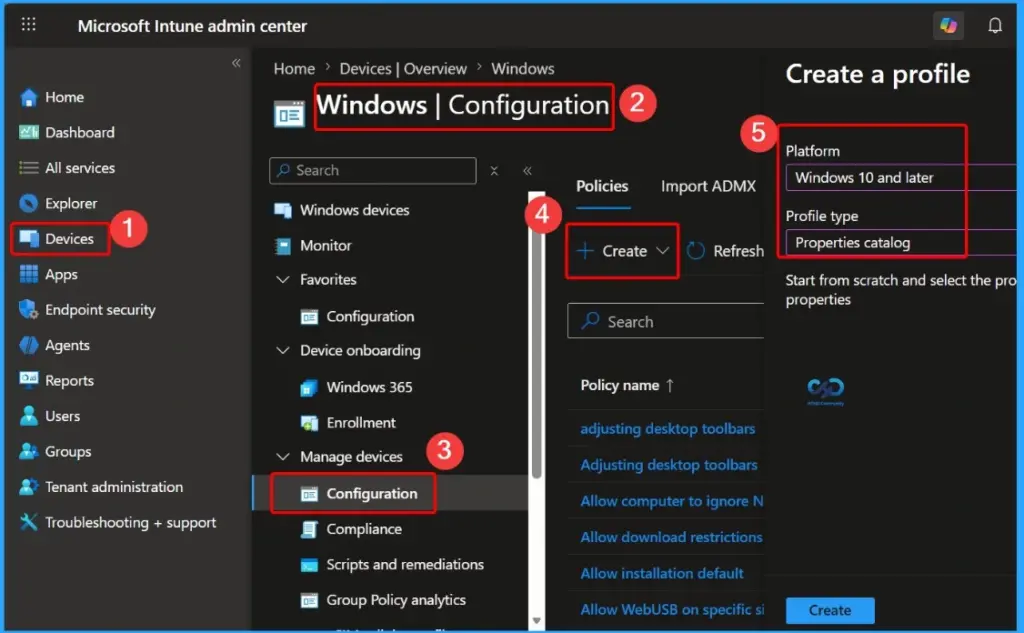Open Endpoint security section

pos(88,310)
